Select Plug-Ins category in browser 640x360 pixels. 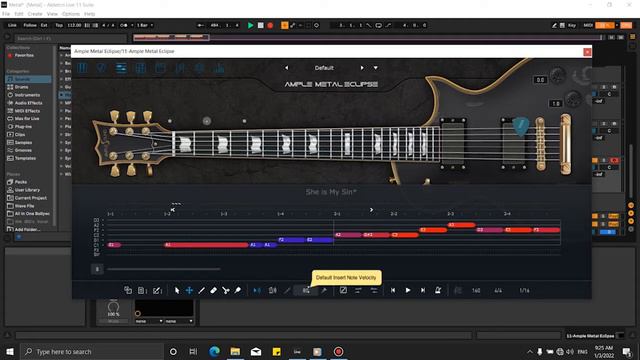pyautogui.click(x=23, y=127)
